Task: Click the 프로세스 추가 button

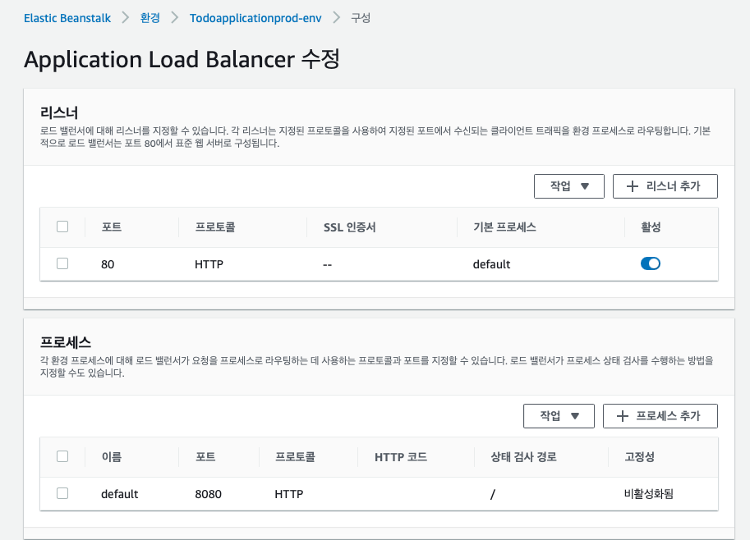Action: pyautogui.click(x=660, y=416)
